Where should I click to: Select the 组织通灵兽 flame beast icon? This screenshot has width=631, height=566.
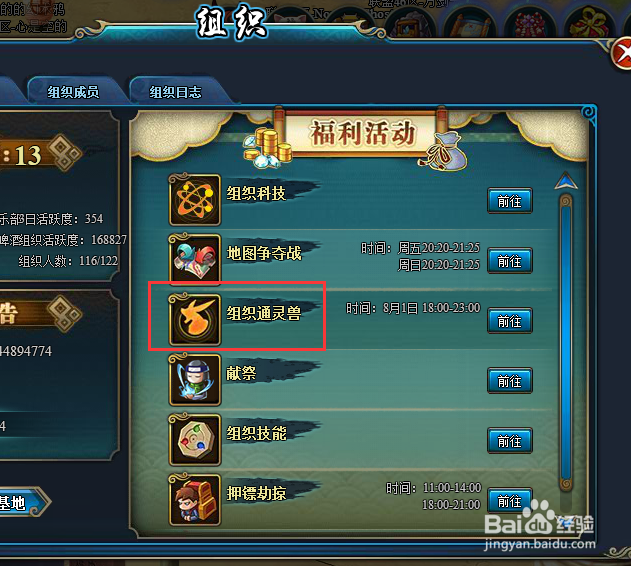[195, 320]
